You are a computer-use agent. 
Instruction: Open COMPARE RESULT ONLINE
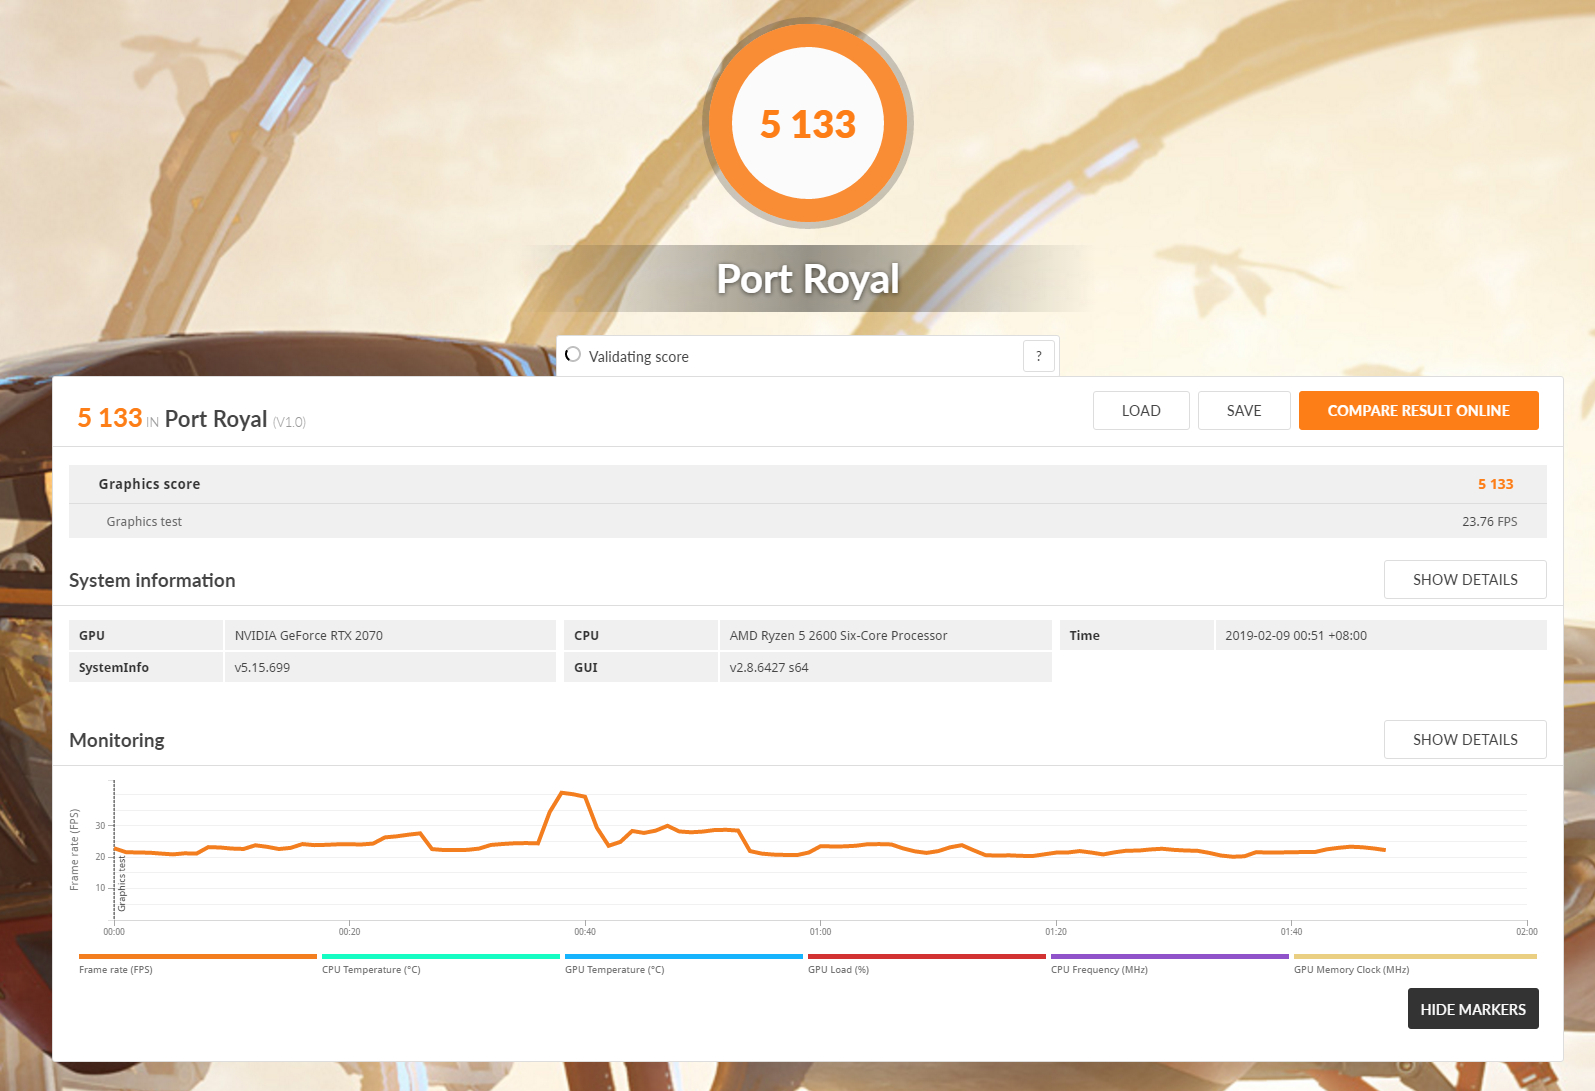[1418, 411]
